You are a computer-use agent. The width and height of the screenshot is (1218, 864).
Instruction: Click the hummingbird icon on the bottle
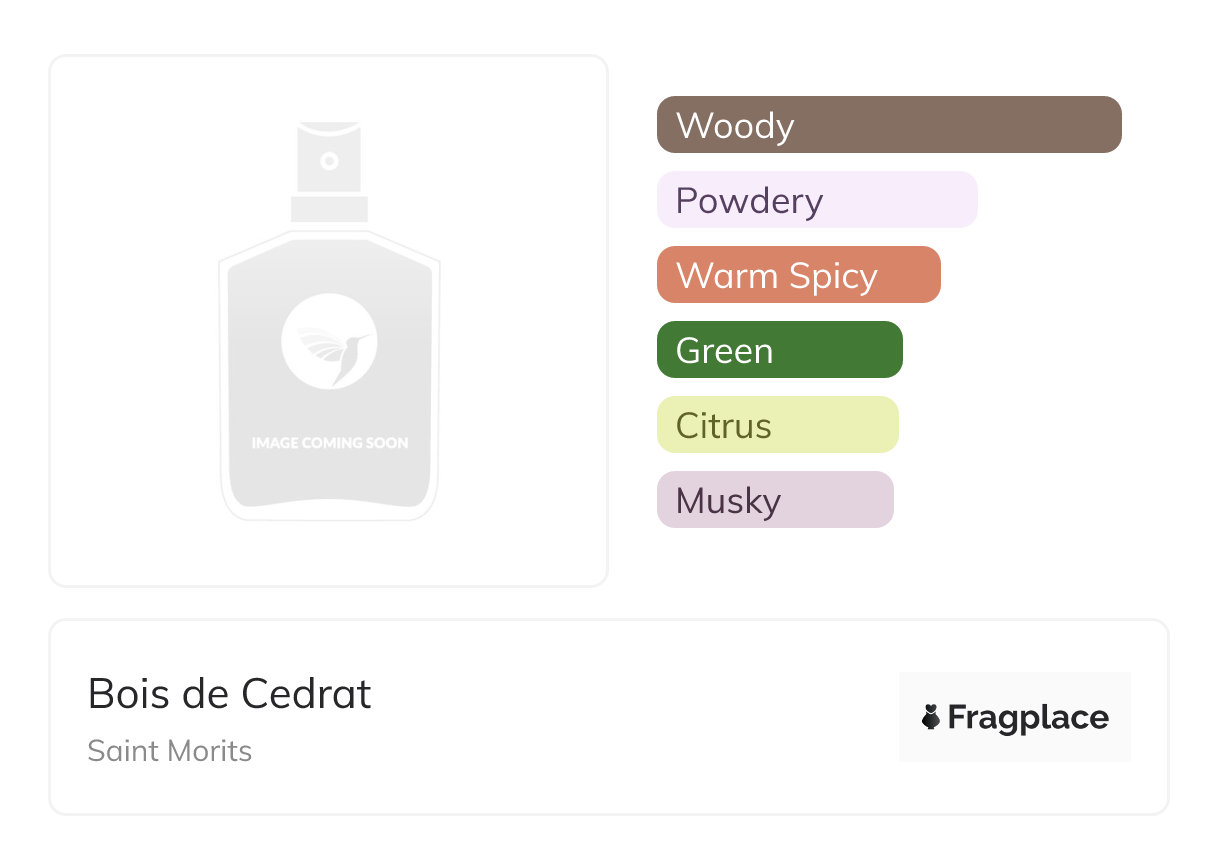coord(329,341)
